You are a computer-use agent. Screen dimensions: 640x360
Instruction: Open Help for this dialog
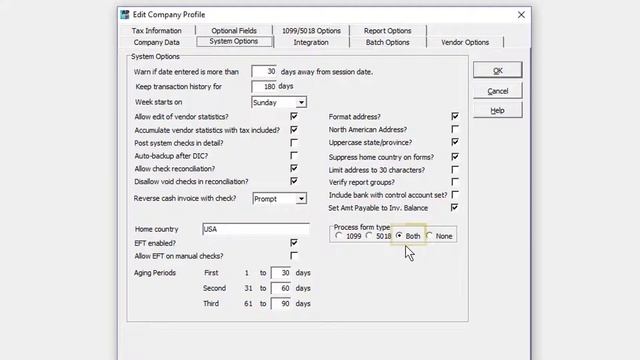coord(498,111)
